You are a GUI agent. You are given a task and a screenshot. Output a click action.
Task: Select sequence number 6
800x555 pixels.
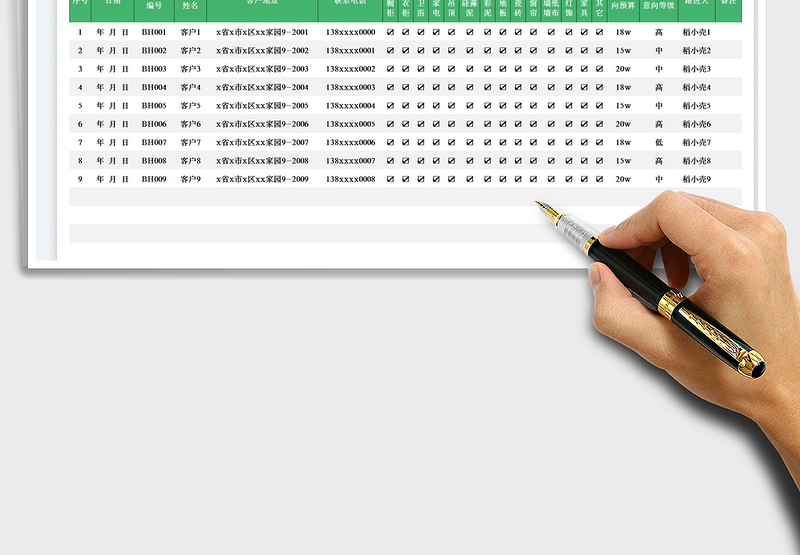pos(80,124)
